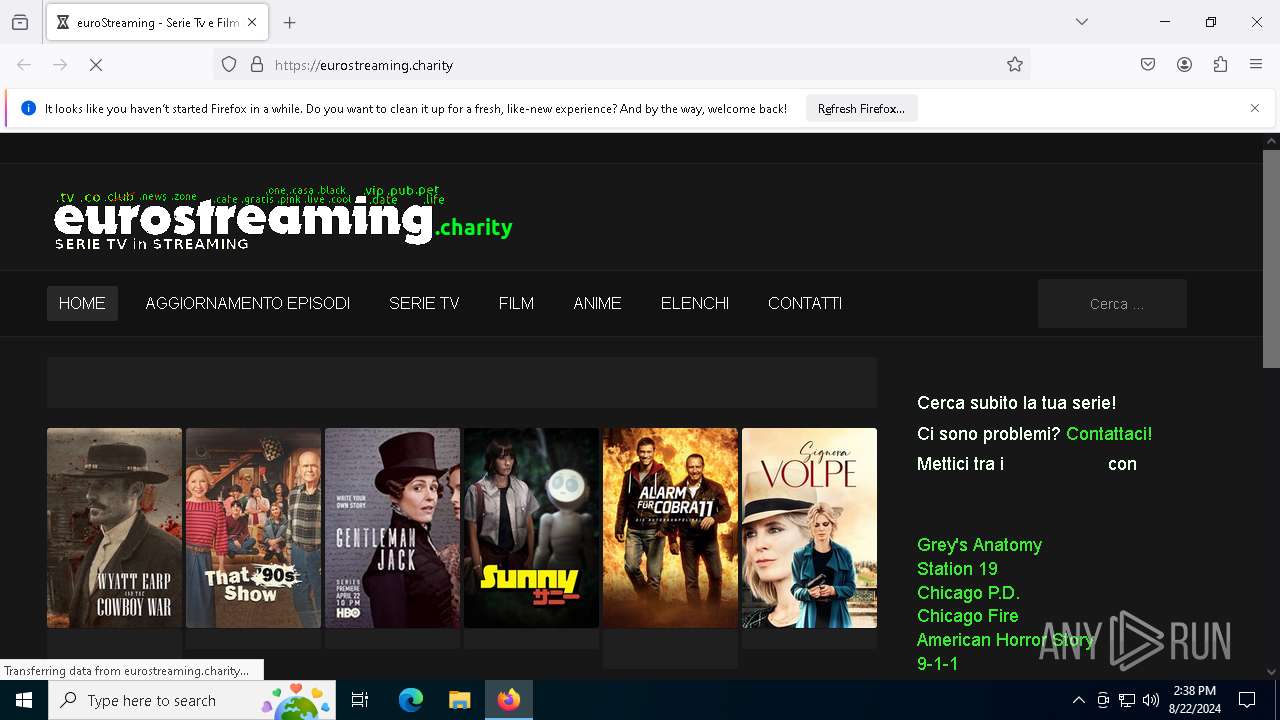Screen dimensions: 1280x720
Task: Open the CONTATTI menu item
Action: click(805, 304)
